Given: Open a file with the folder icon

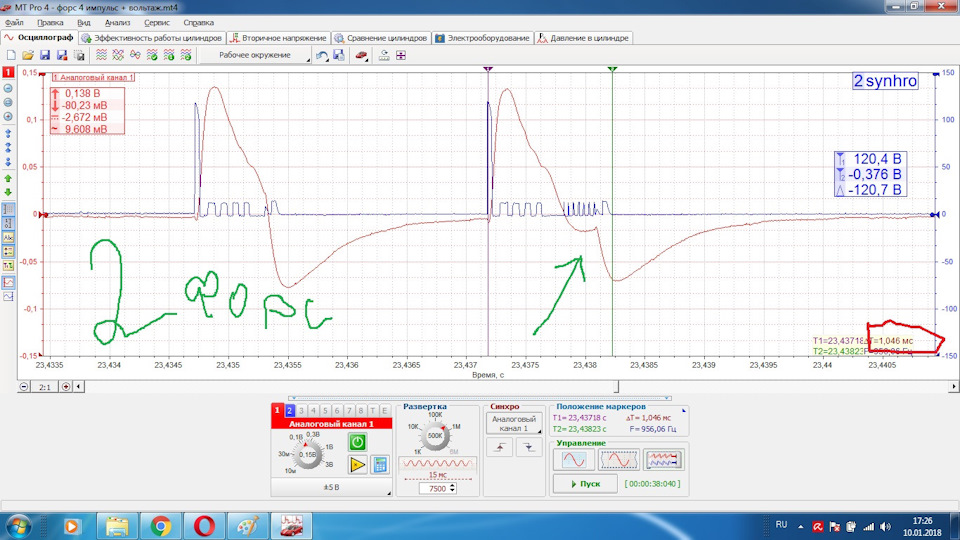Looking at the screenshot, I should [28, 55].
